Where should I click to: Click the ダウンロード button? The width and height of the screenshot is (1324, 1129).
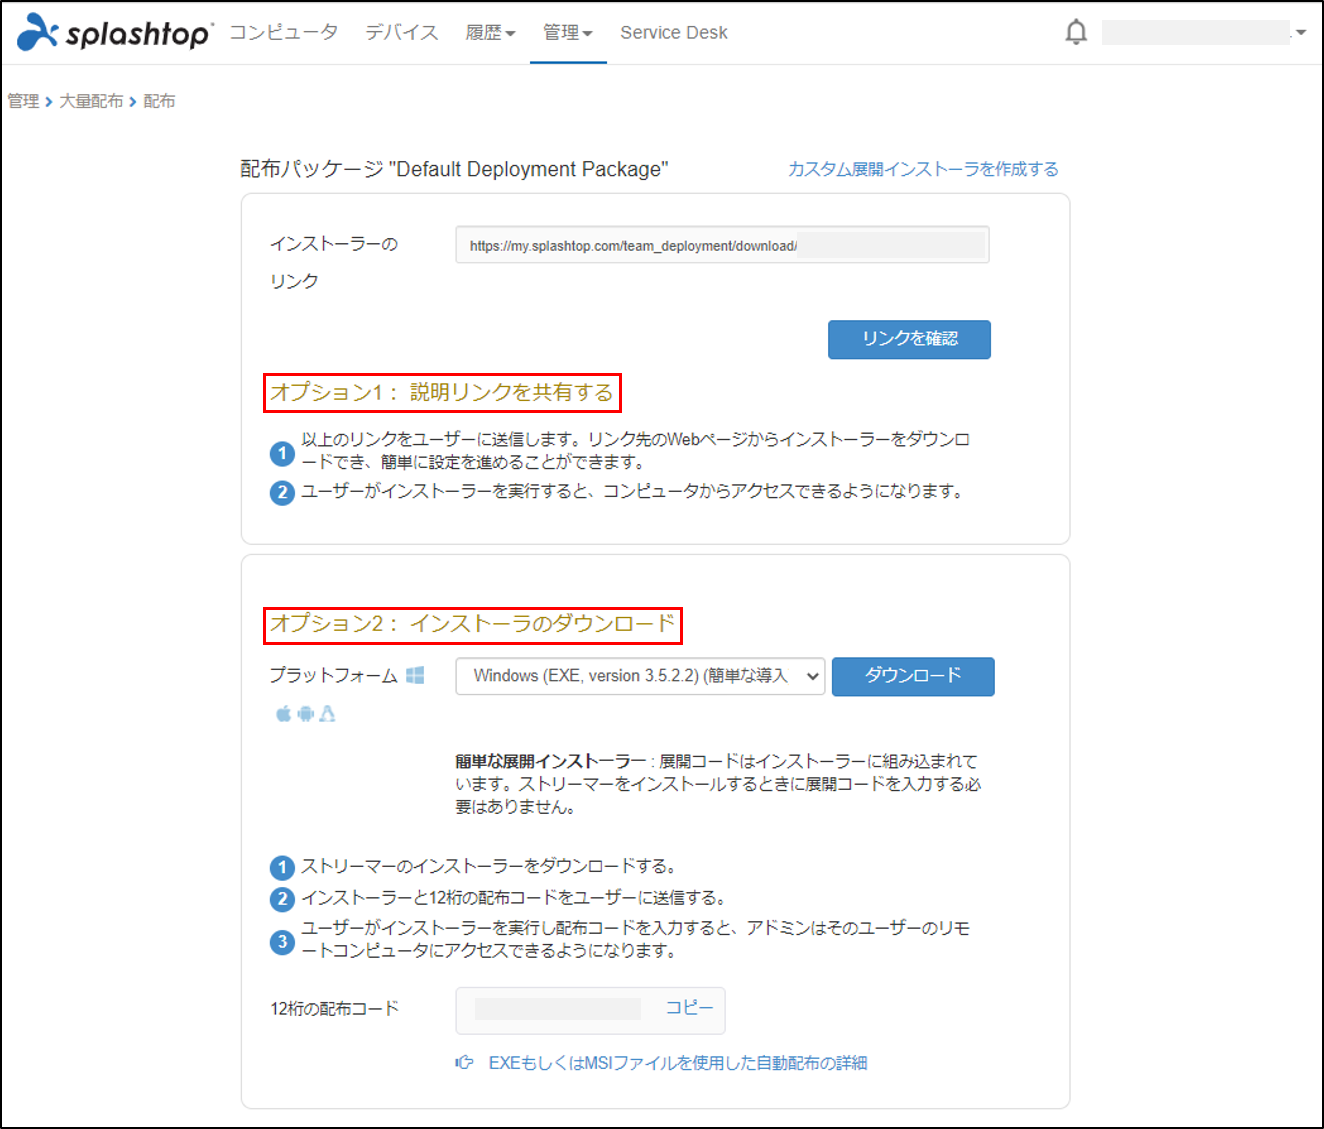coord(912,676)
